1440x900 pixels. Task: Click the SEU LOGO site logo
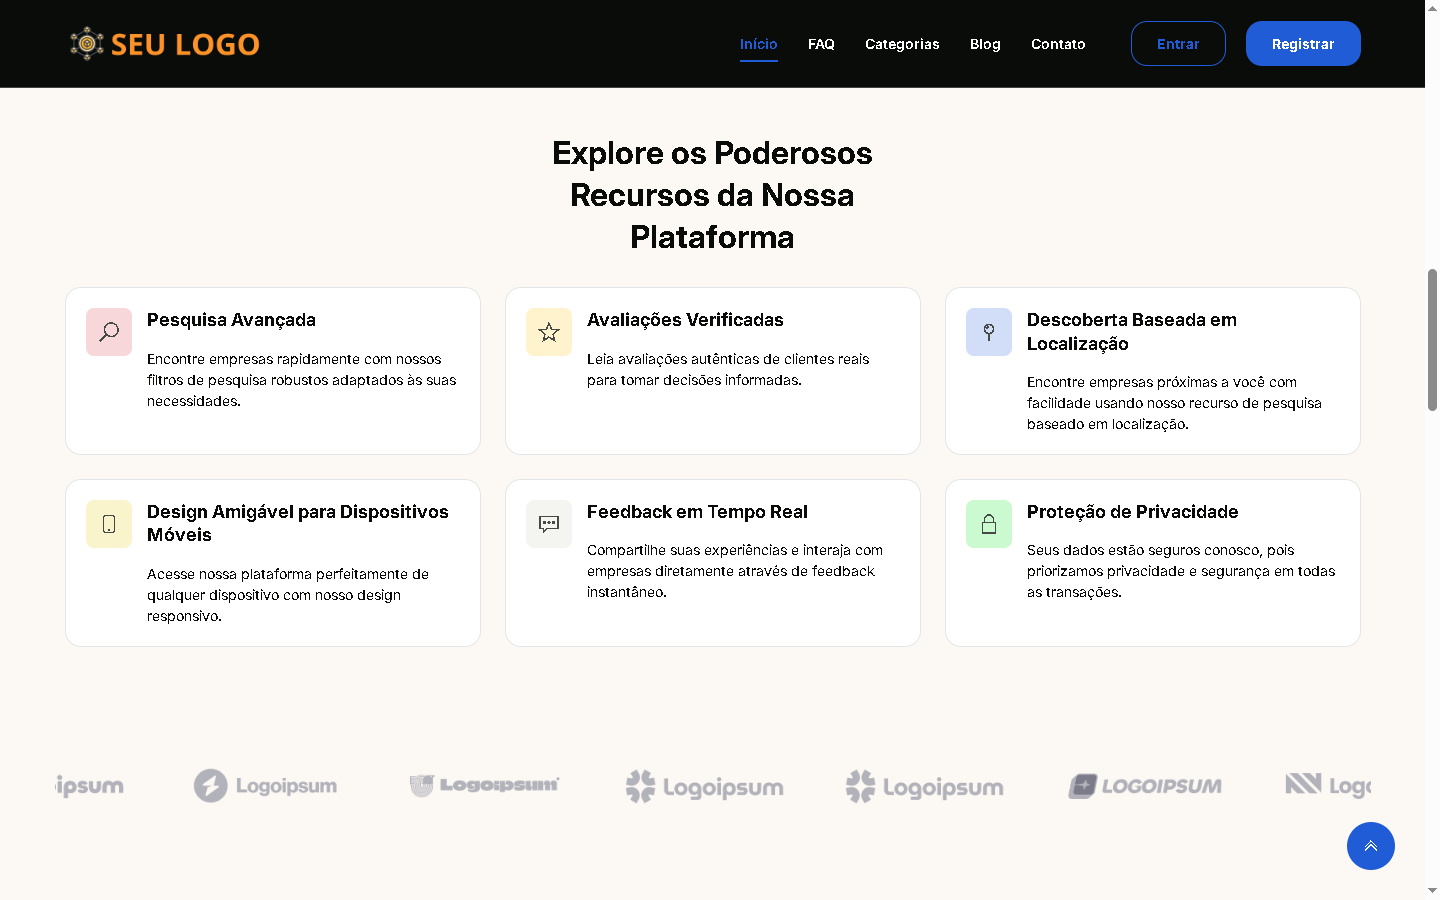pos(165,44)
